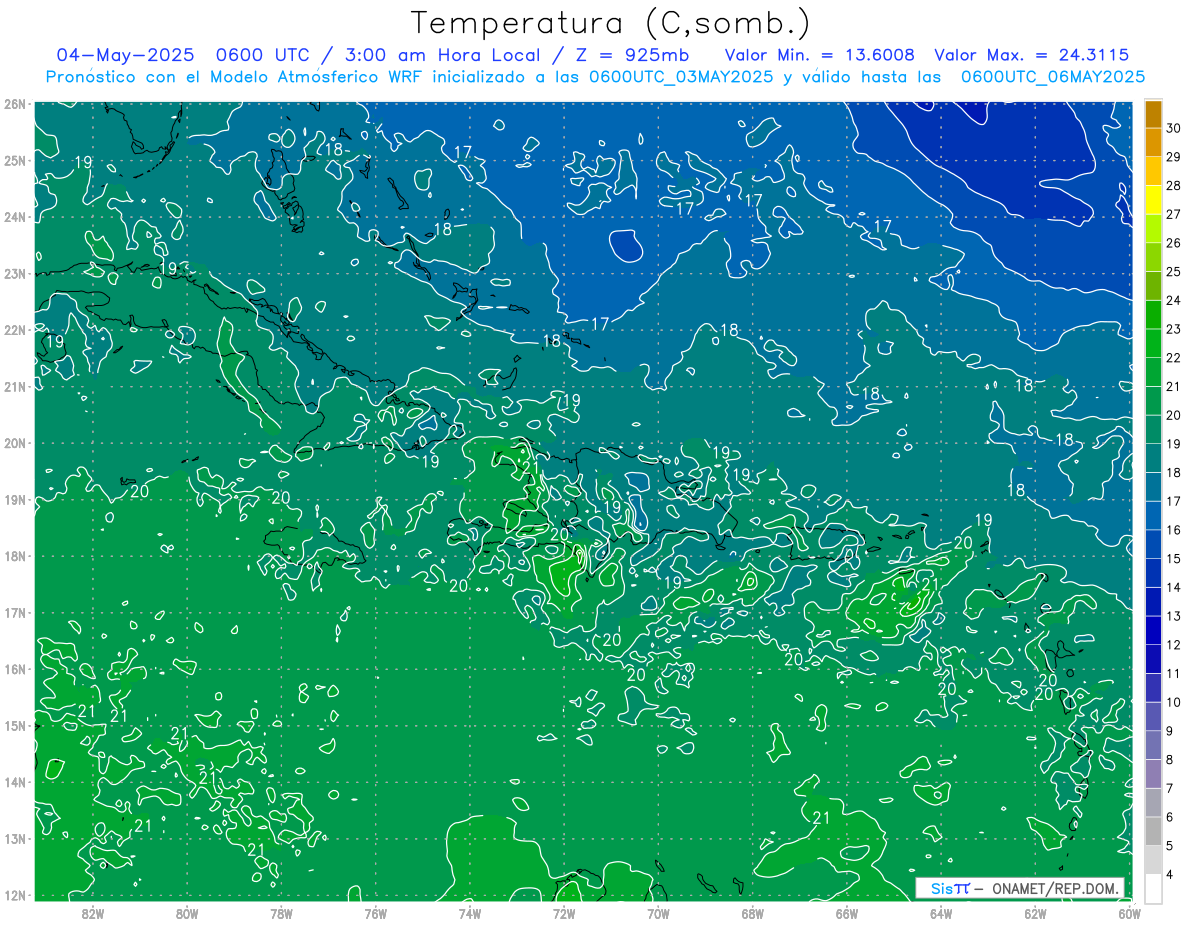Click the green band between 22 and 23
Viewport: 1200px width, 927px height.
pyautogui.click(x=1153, y=343)
